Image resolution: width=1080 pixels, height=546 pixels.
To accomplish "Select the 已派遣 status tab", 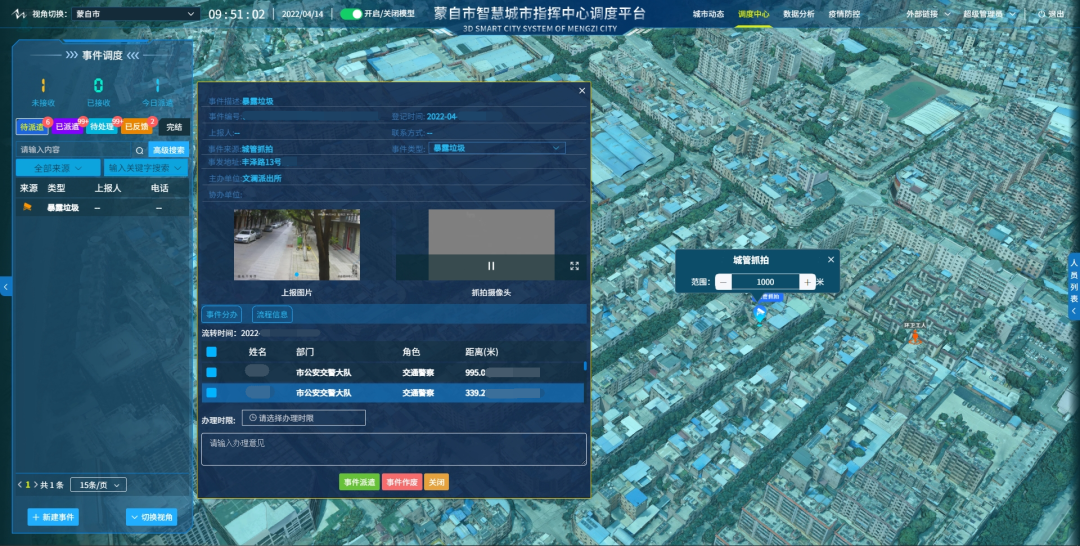I will [67, 127].
